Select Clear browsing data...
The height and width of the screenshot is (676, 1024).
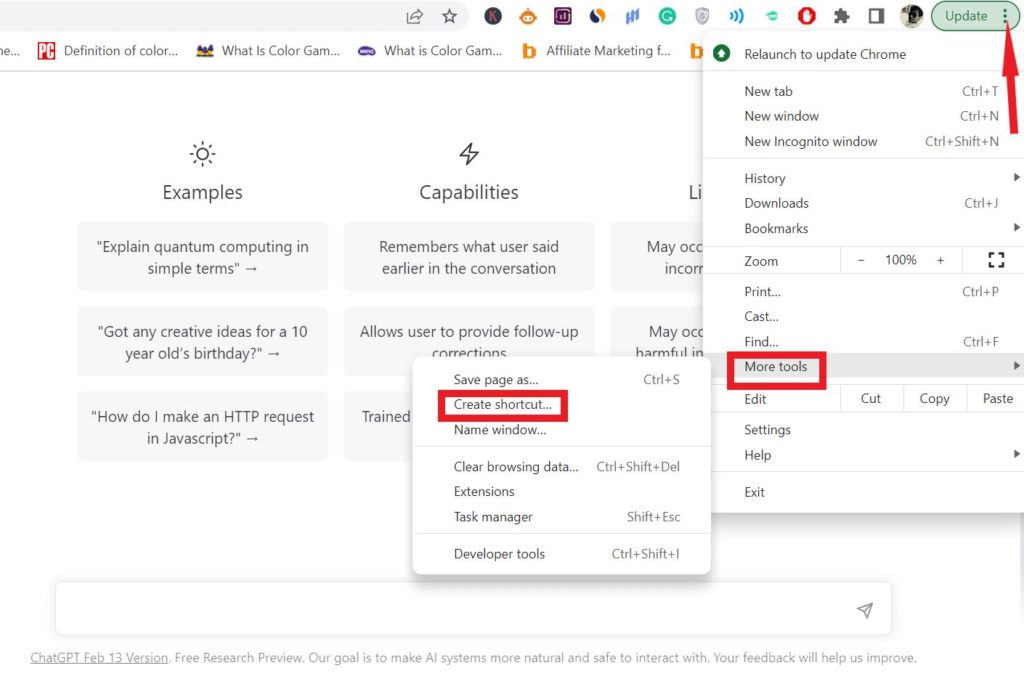[562, 467]
